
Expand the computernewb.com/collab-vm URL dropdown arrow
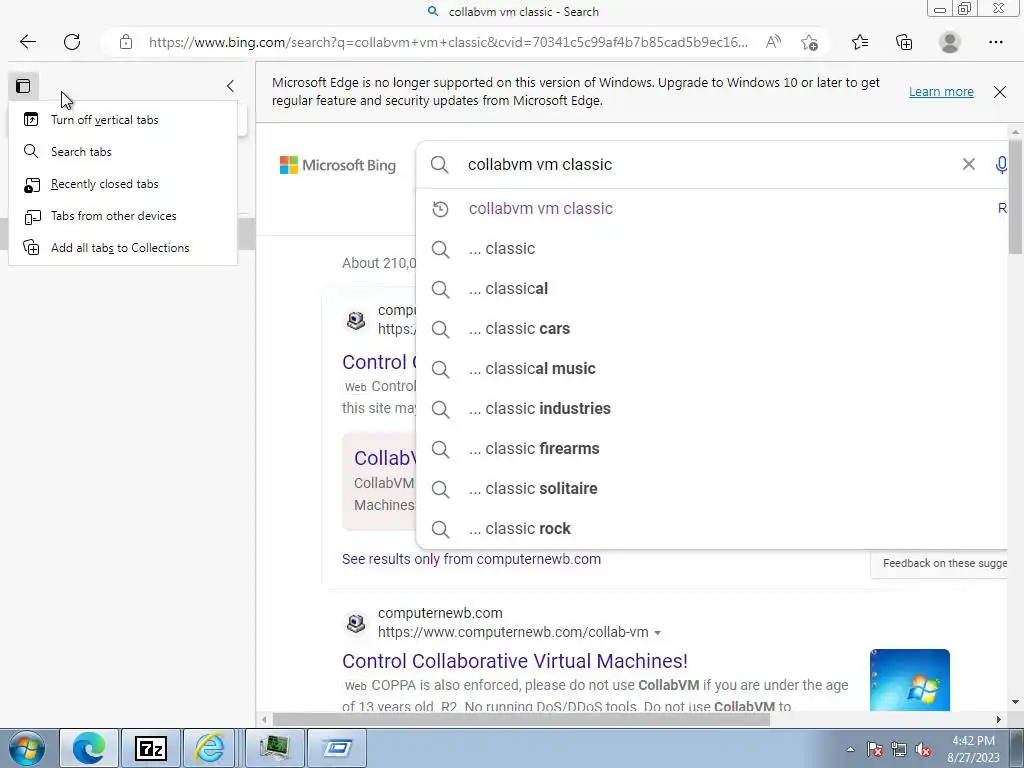point(658,633)
